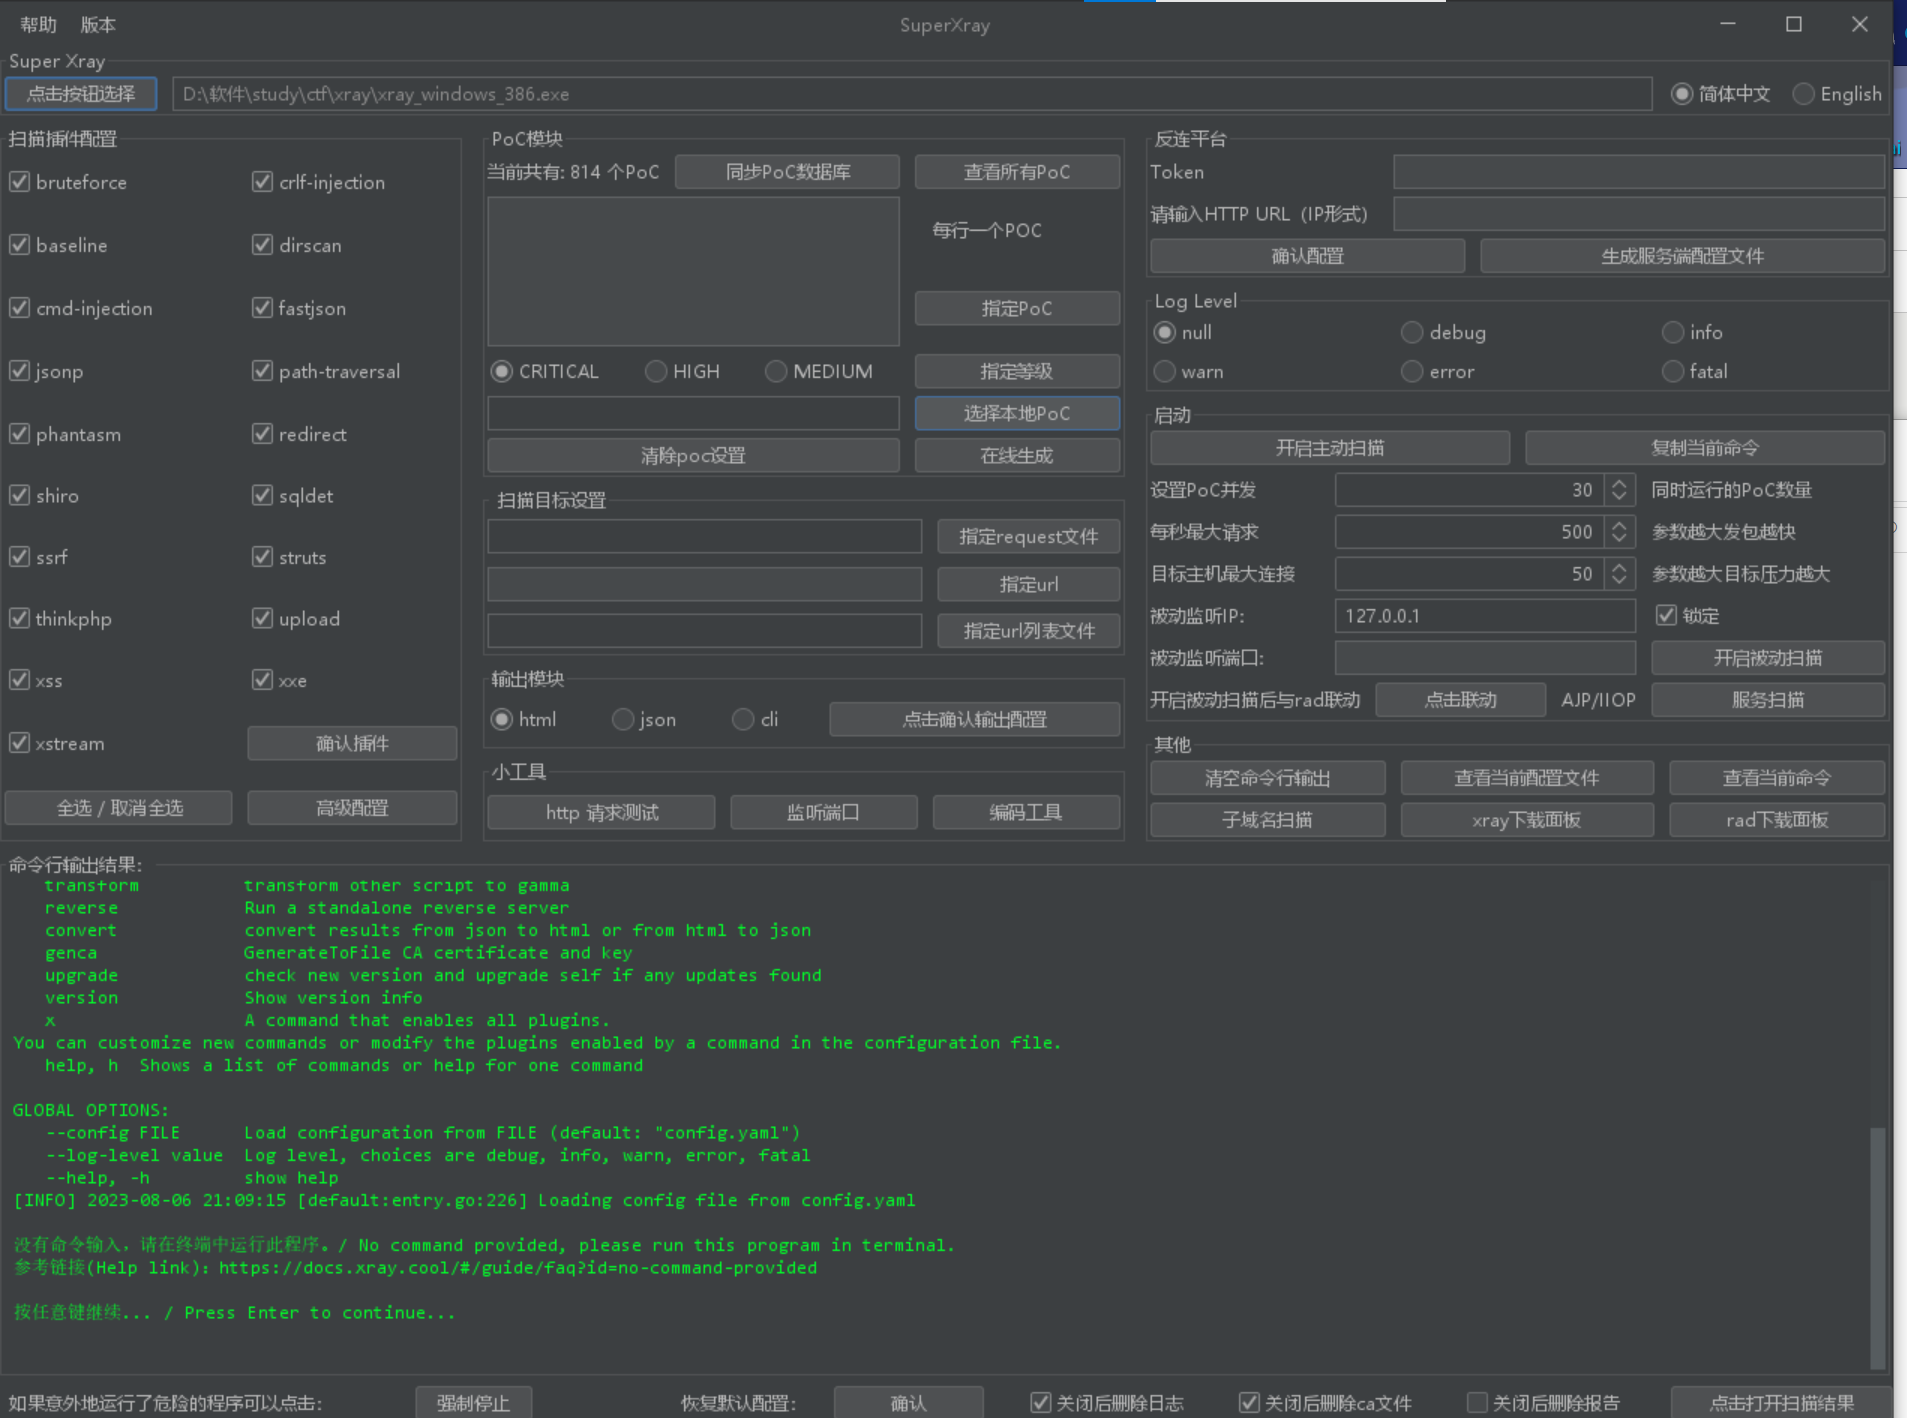Click the 在线生成 button
This screenshot has height=1418, width=1907.
coord(1017,456)
